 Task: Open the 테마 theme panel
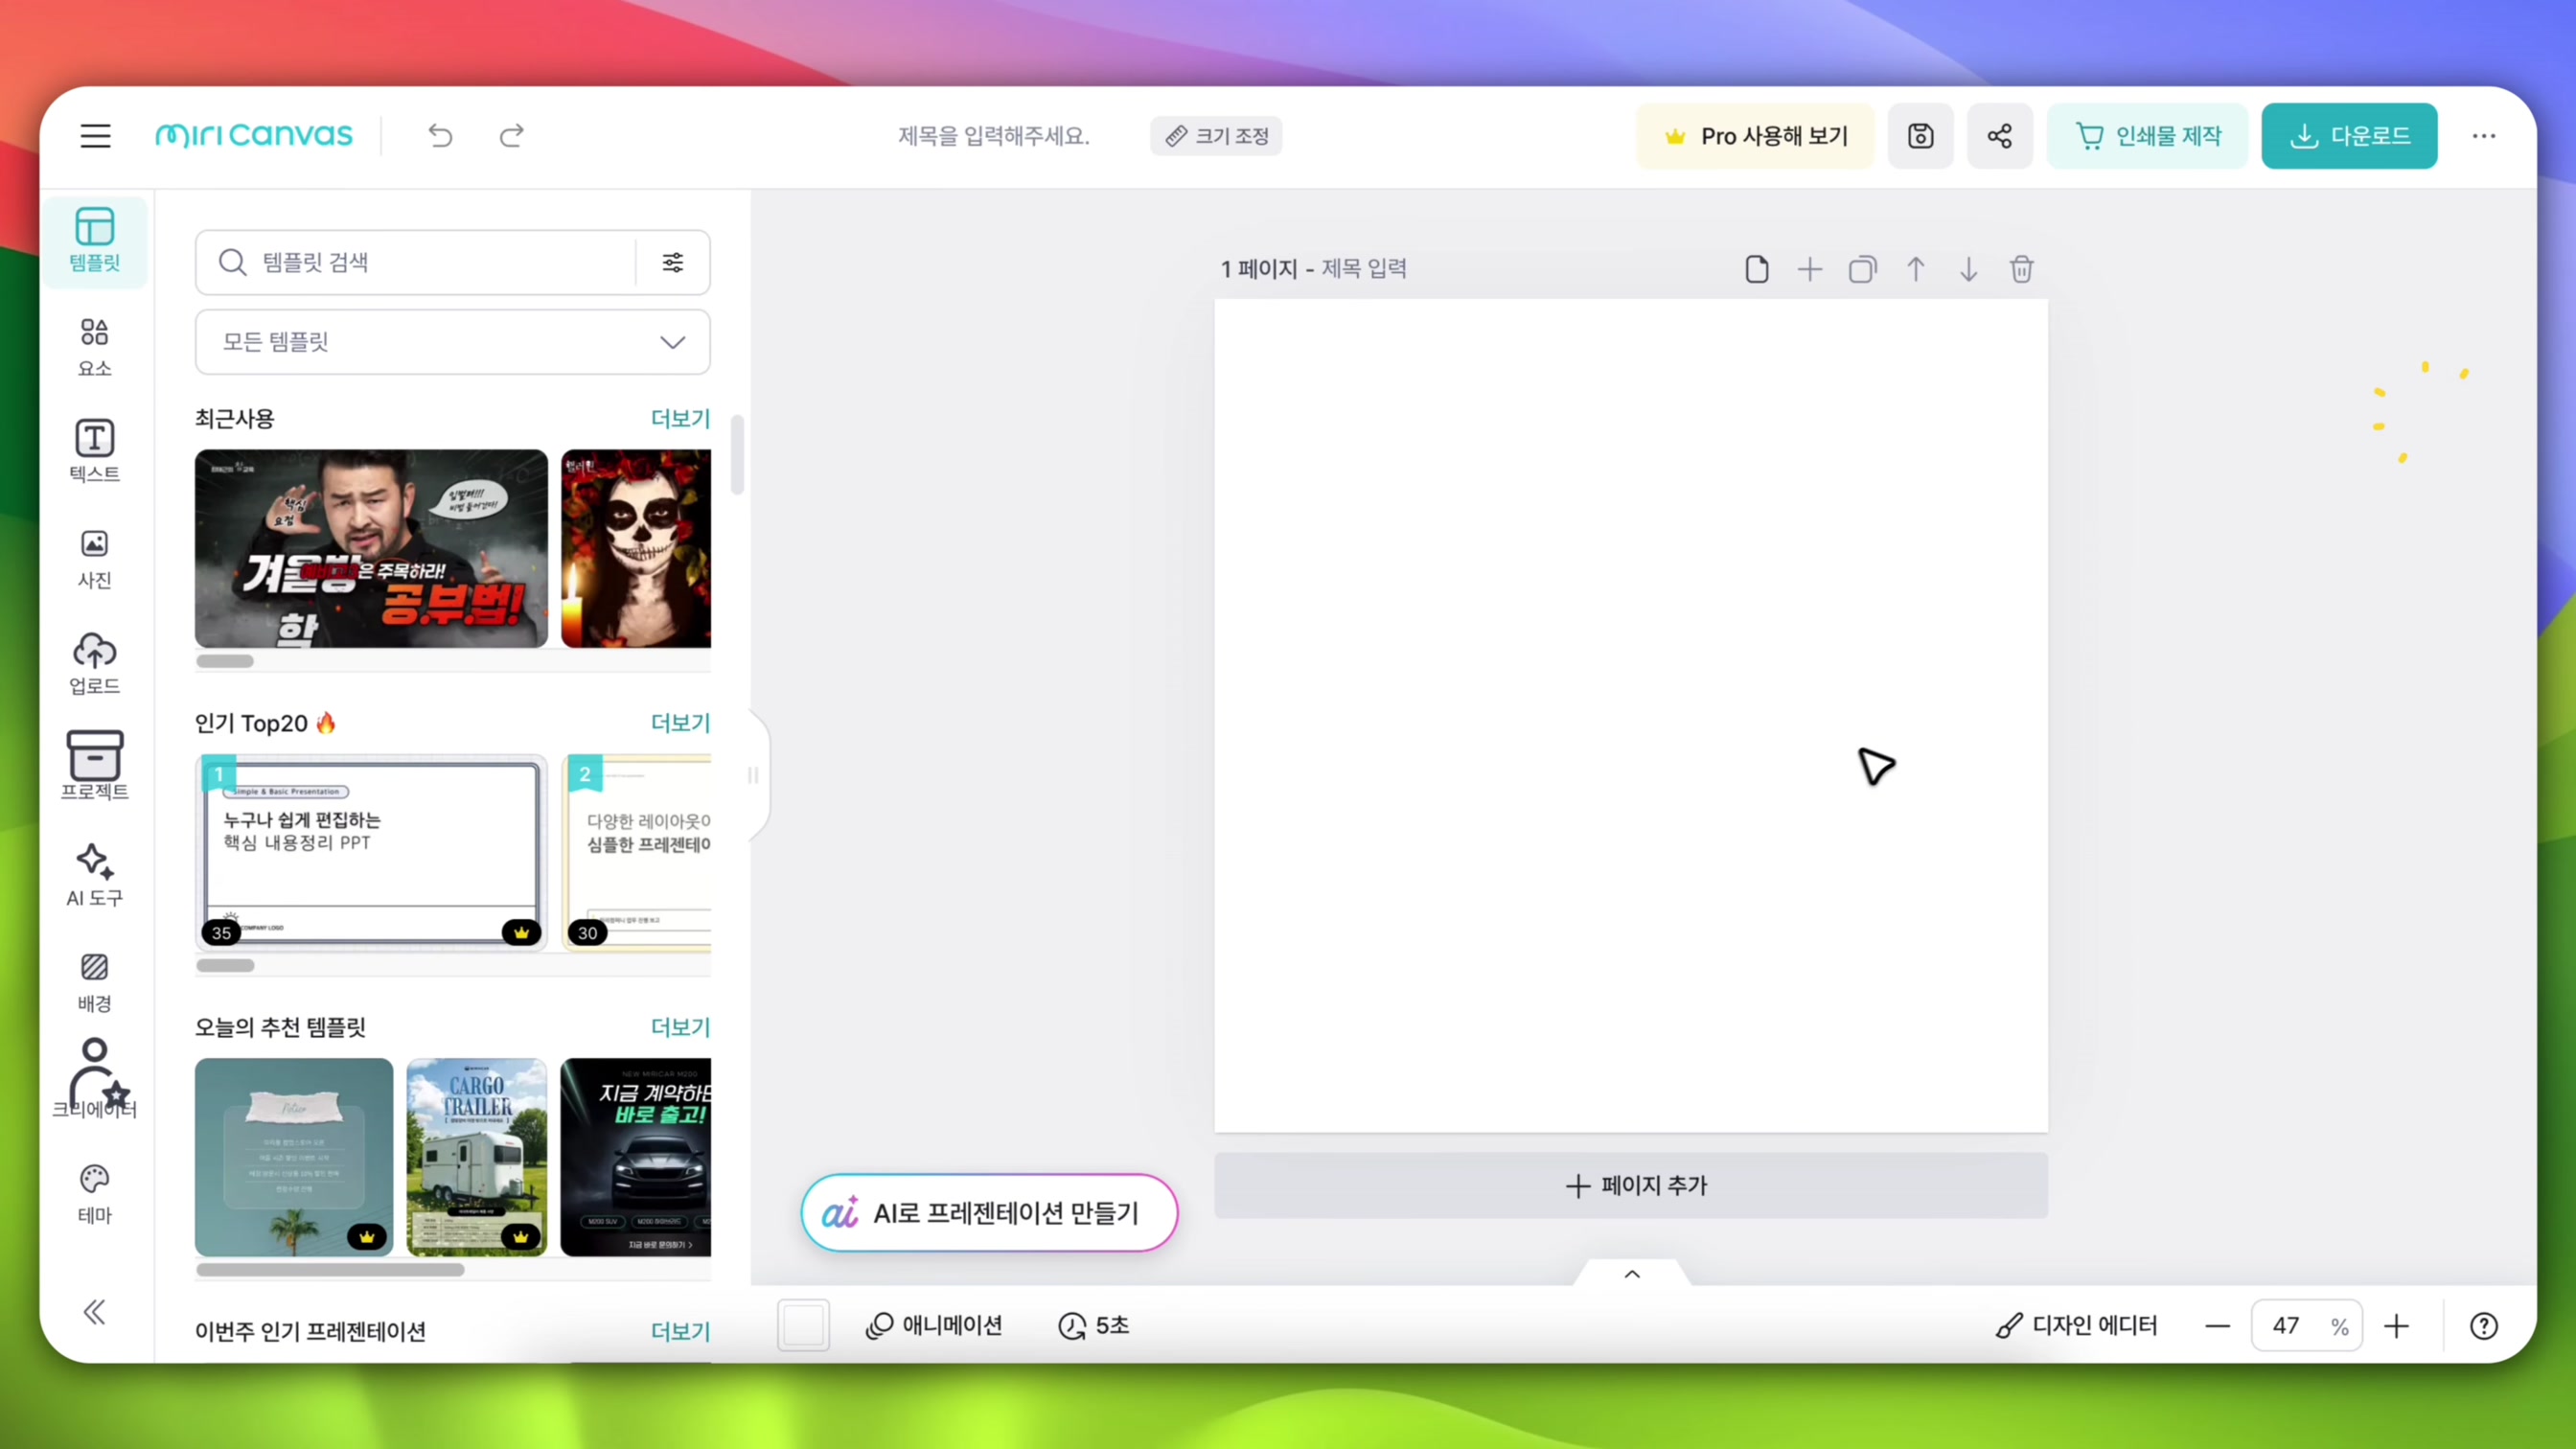(x=95, y=1194)
